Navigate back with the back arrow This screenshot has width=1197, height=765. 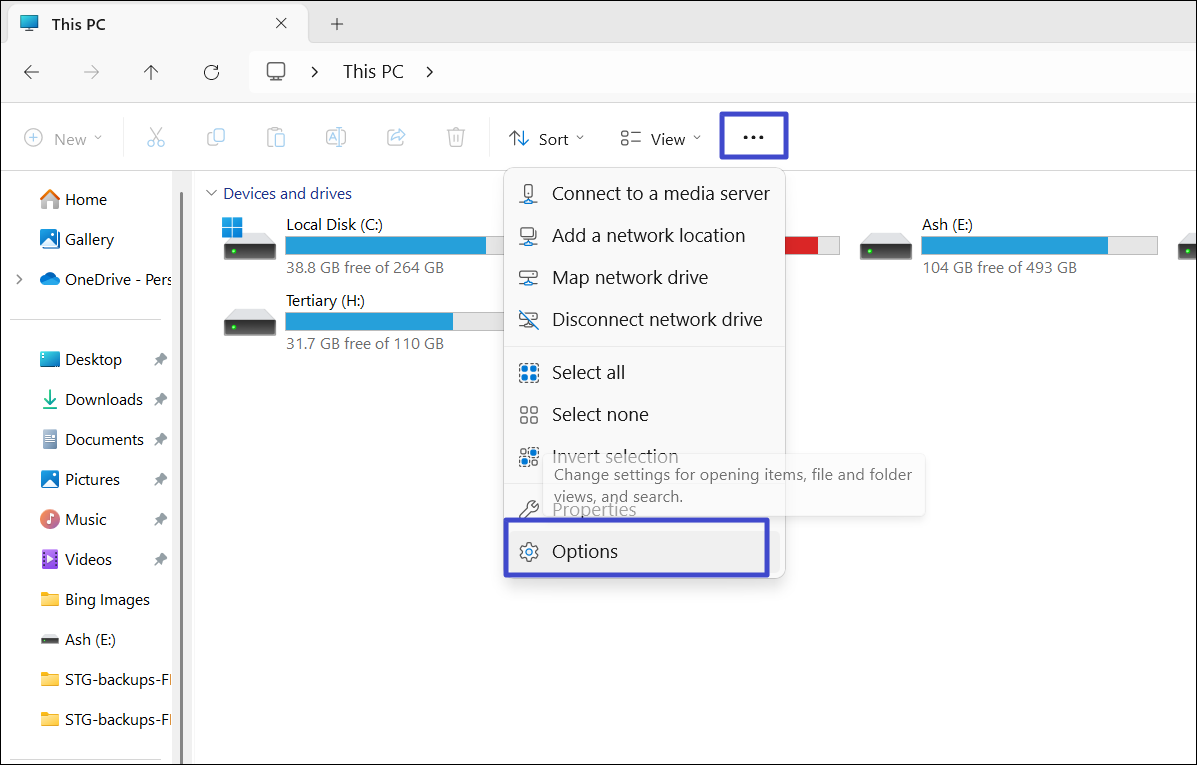coord(32,72)
